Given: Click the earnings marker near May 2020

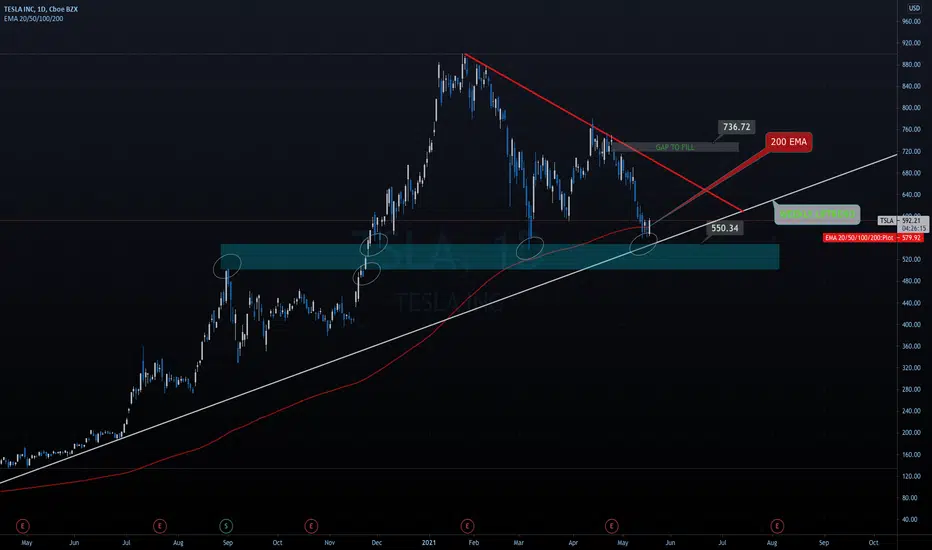Looking at the screenshot, I should pyautogui.click(x=23, y=526).
